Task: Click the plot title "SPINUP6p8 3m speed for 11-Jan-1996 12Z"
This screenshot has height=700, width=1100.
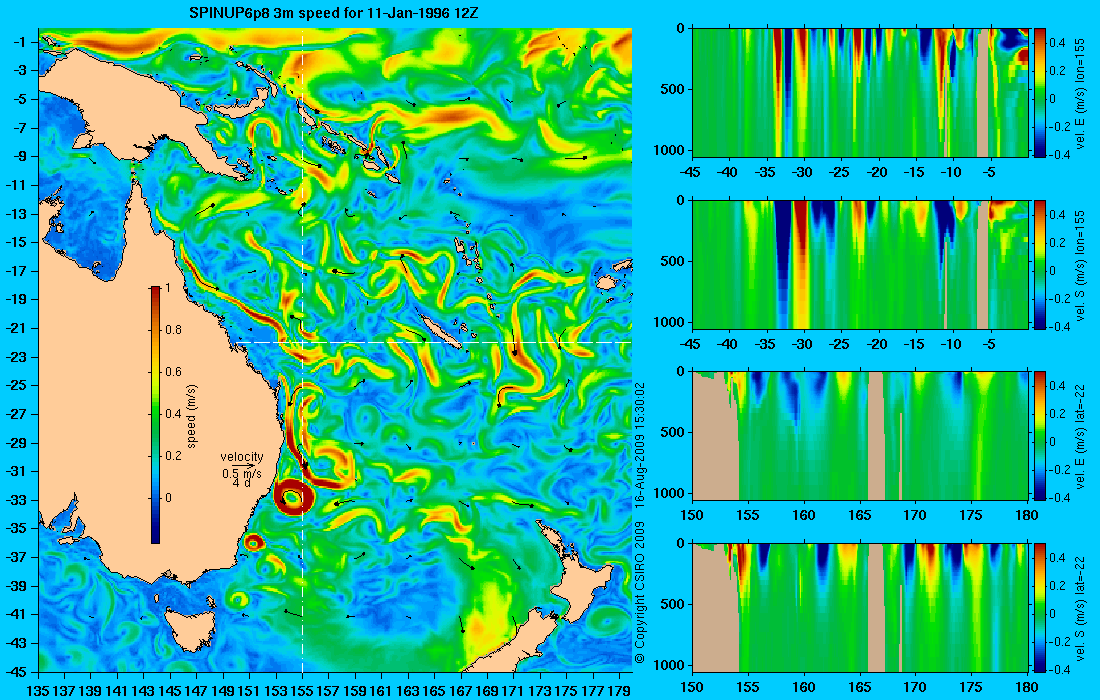Action: point(334,13)
